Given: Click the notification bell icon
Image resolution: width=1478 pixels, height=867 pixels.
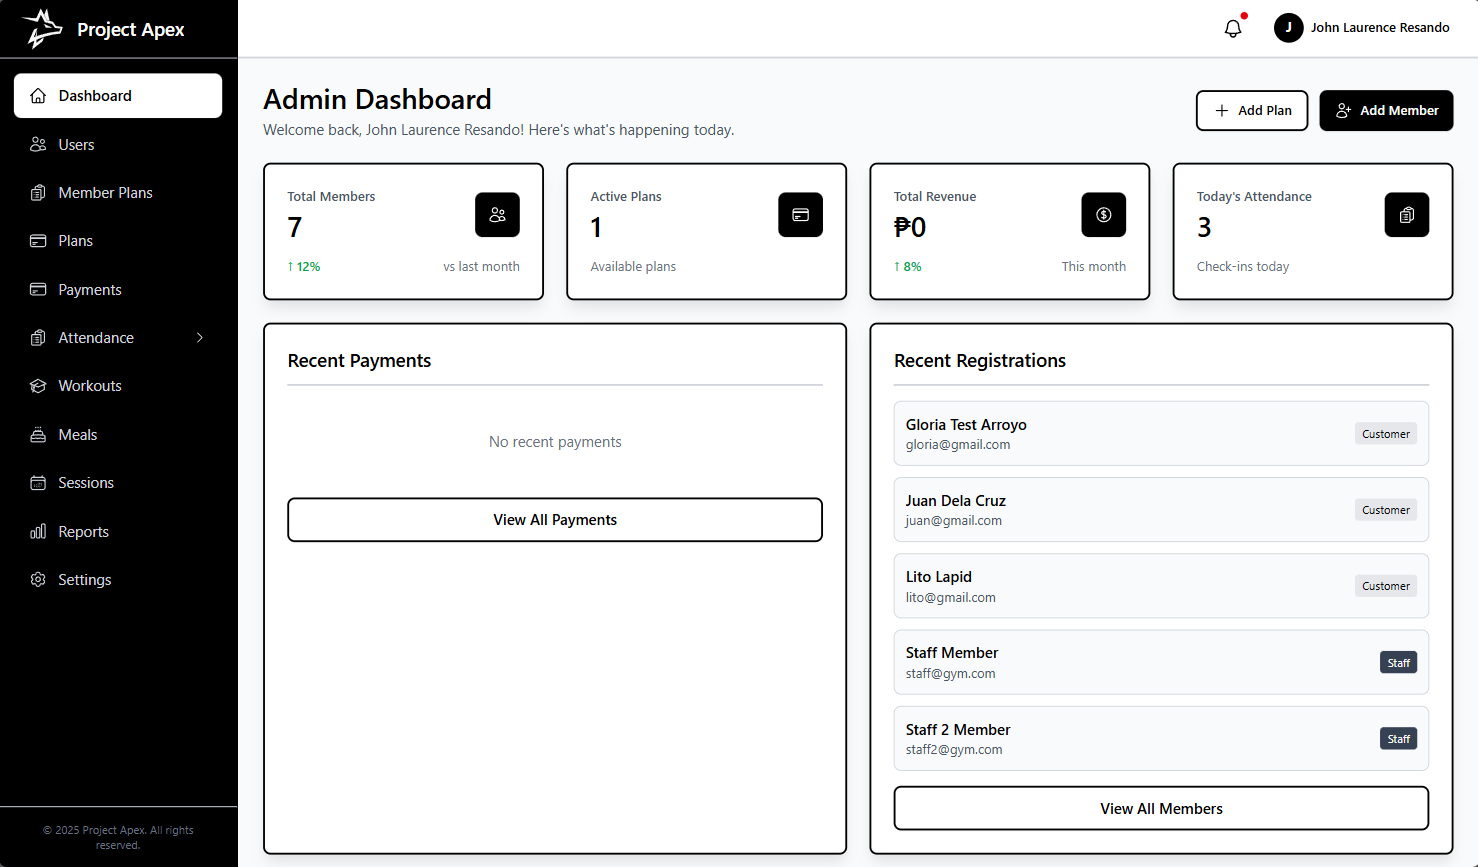Looking at the screenshot, I should click(1233, 28).
